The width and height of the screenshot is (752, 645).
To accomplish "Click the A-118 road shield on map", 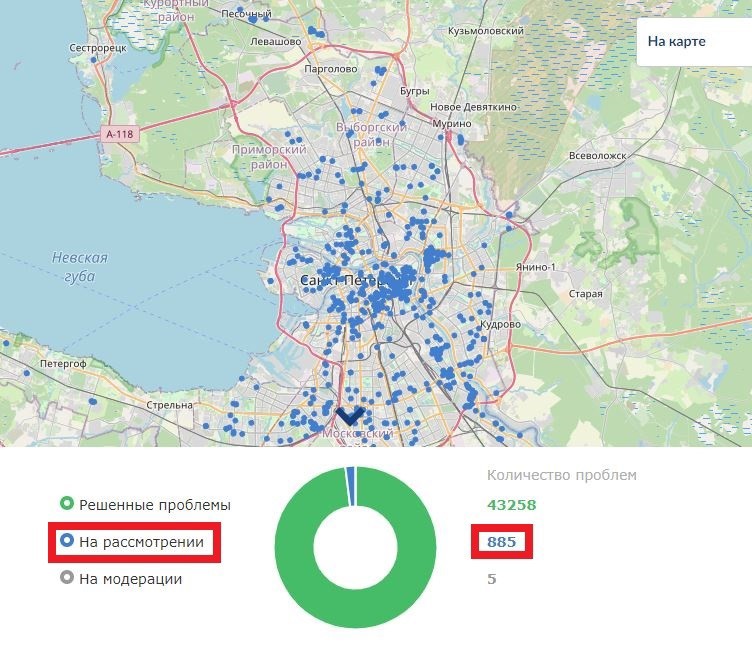I will [x=118, y=133].
